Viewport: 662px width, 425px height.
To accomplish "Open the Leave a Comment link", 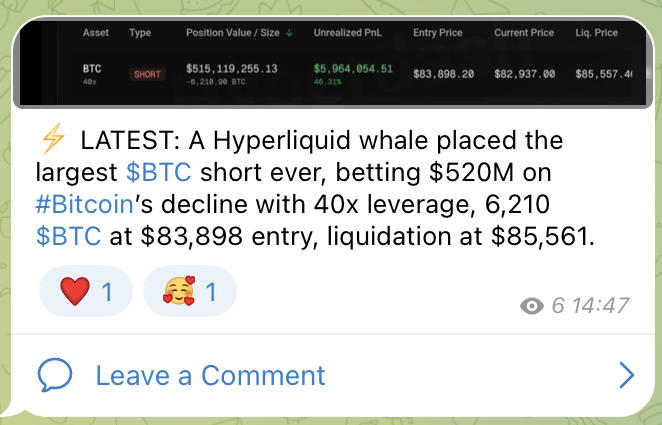I will [x=210, y=375].
